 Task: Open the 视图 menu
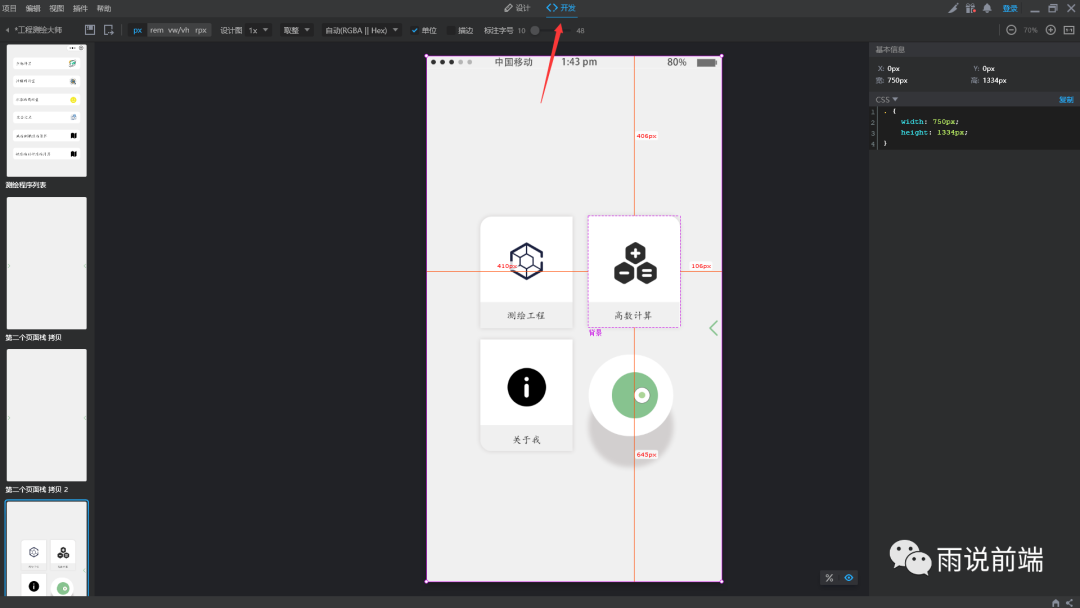click(56, 8)
